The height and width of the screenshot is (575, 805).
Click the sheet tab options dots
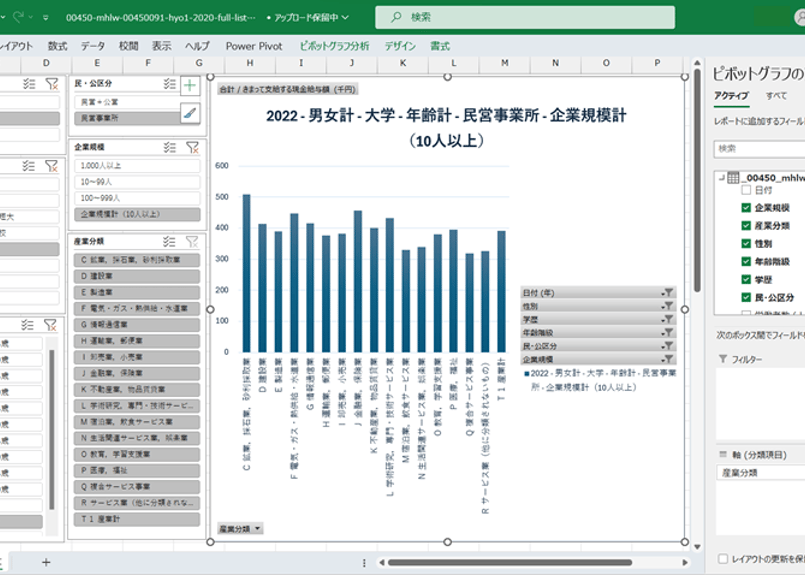tap(364, 563)
